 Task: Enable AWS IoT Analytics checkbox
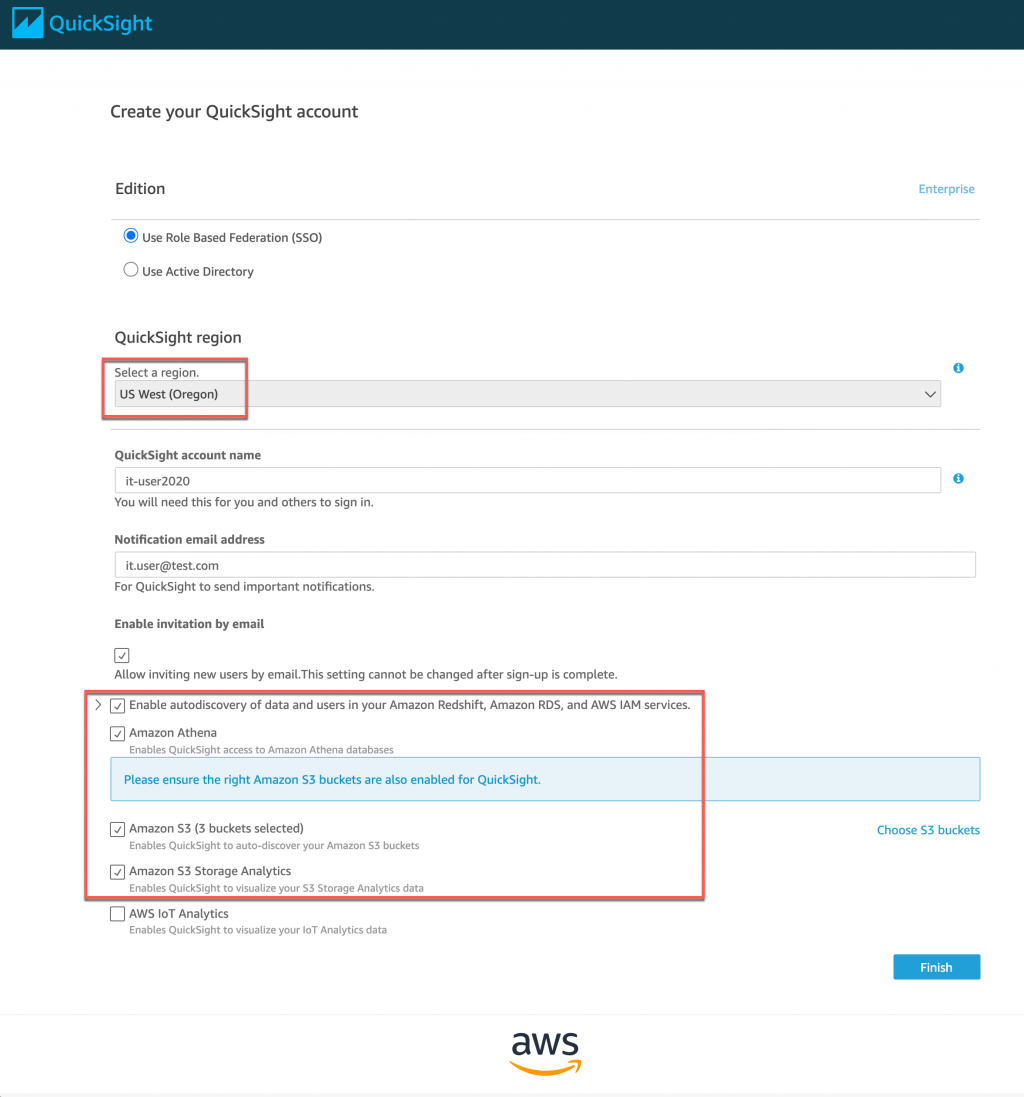(x=118, y=914)
